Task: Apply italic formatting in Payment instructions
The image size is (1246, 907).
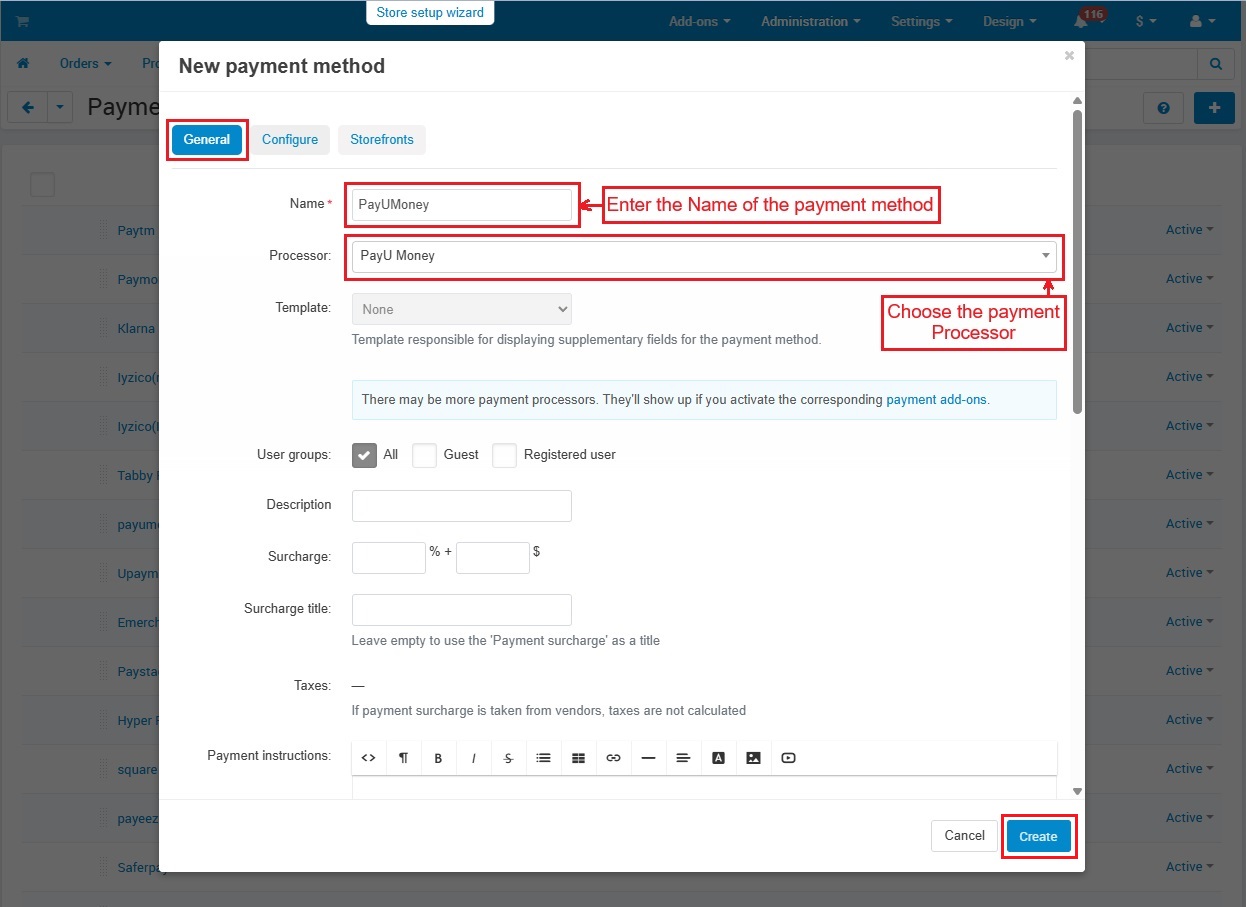Action: [473, 758]
